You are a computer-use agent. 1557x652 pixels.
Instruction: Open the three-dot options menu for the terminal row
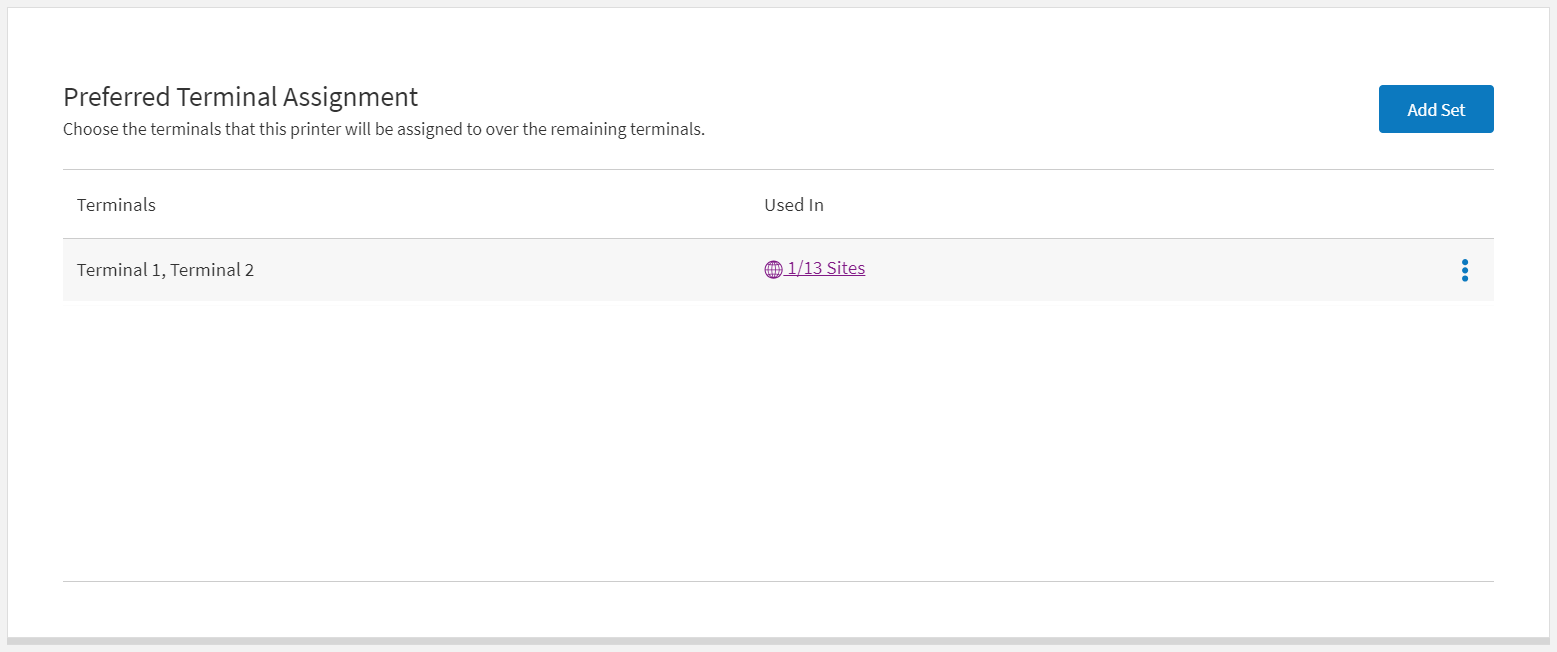[1464, 270]
